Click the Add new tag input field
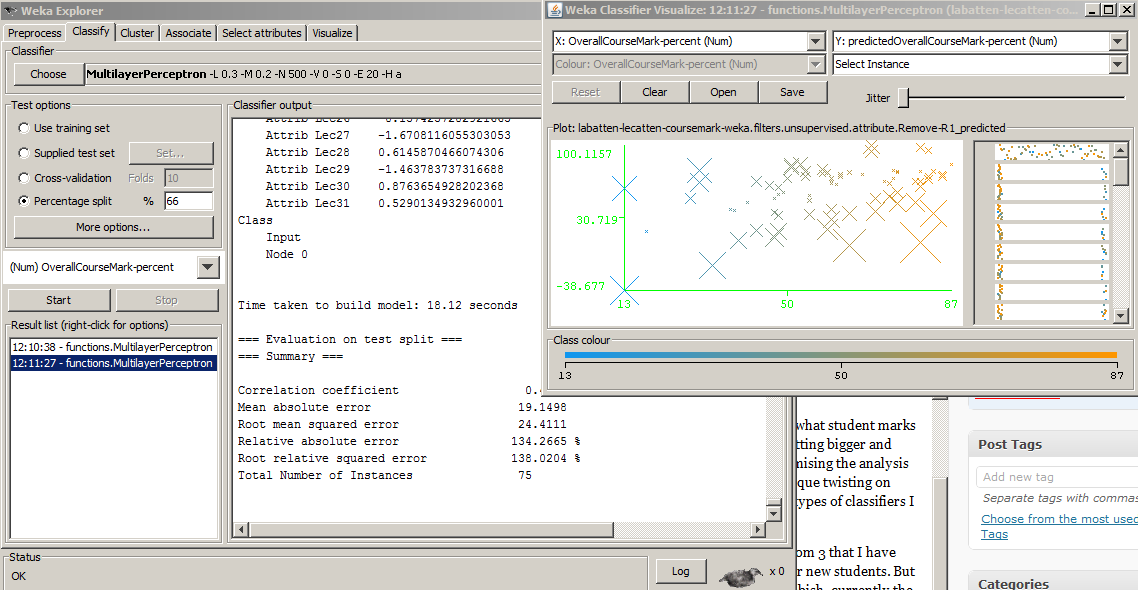Screen dimensions: 1138x590 coord(1057,477)
